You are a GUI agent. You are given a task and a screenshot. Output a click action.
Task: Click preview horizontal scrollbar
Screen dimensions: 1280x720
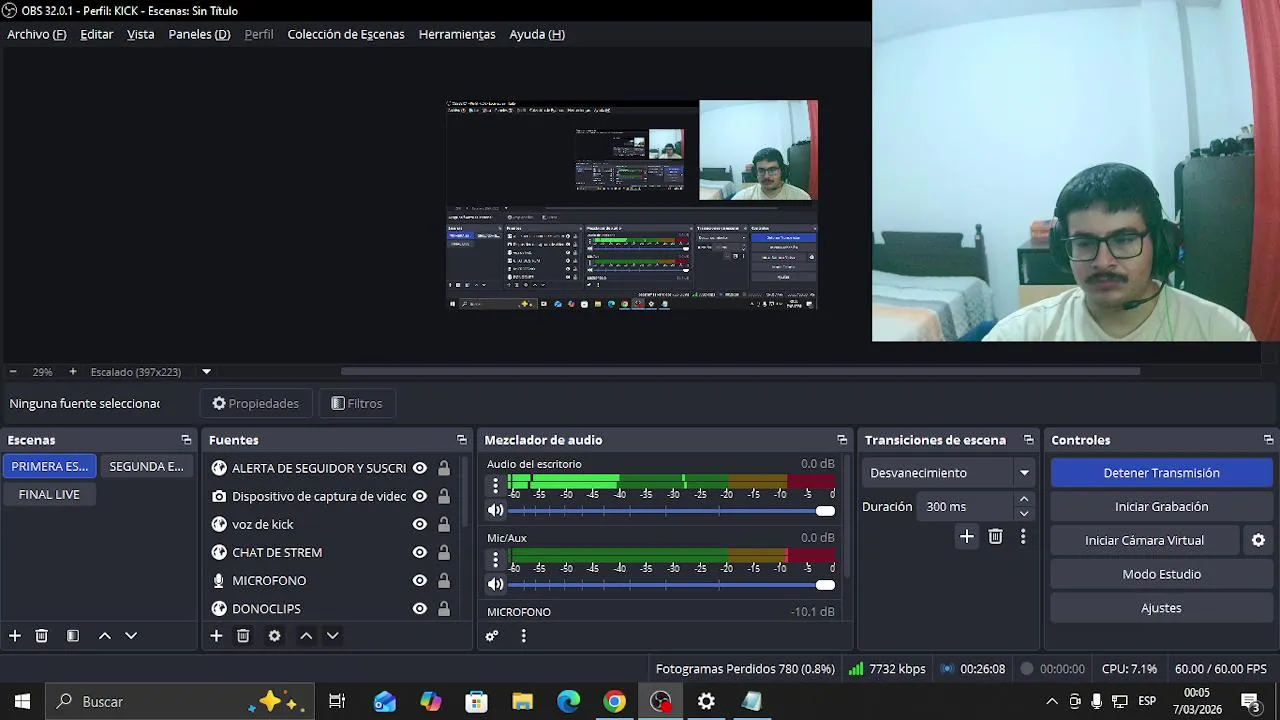tap(740, 372)
